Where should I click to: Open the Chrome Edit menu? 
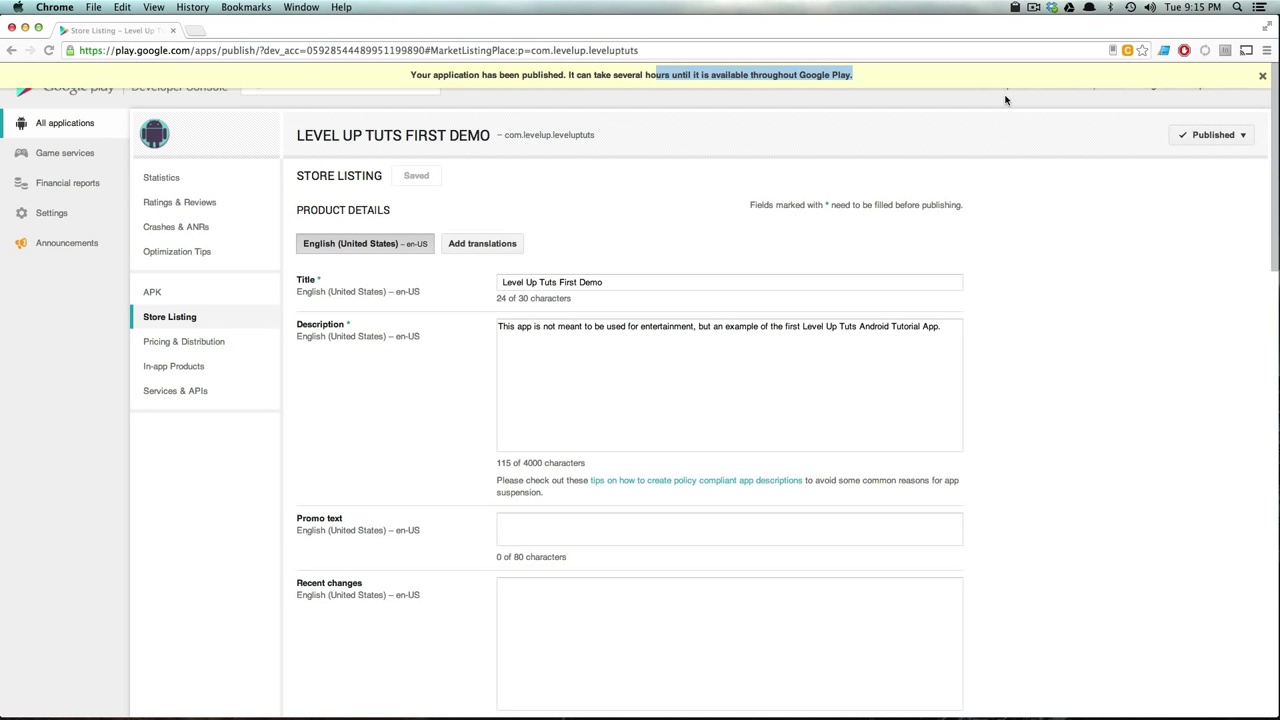[x=122, y=7]
